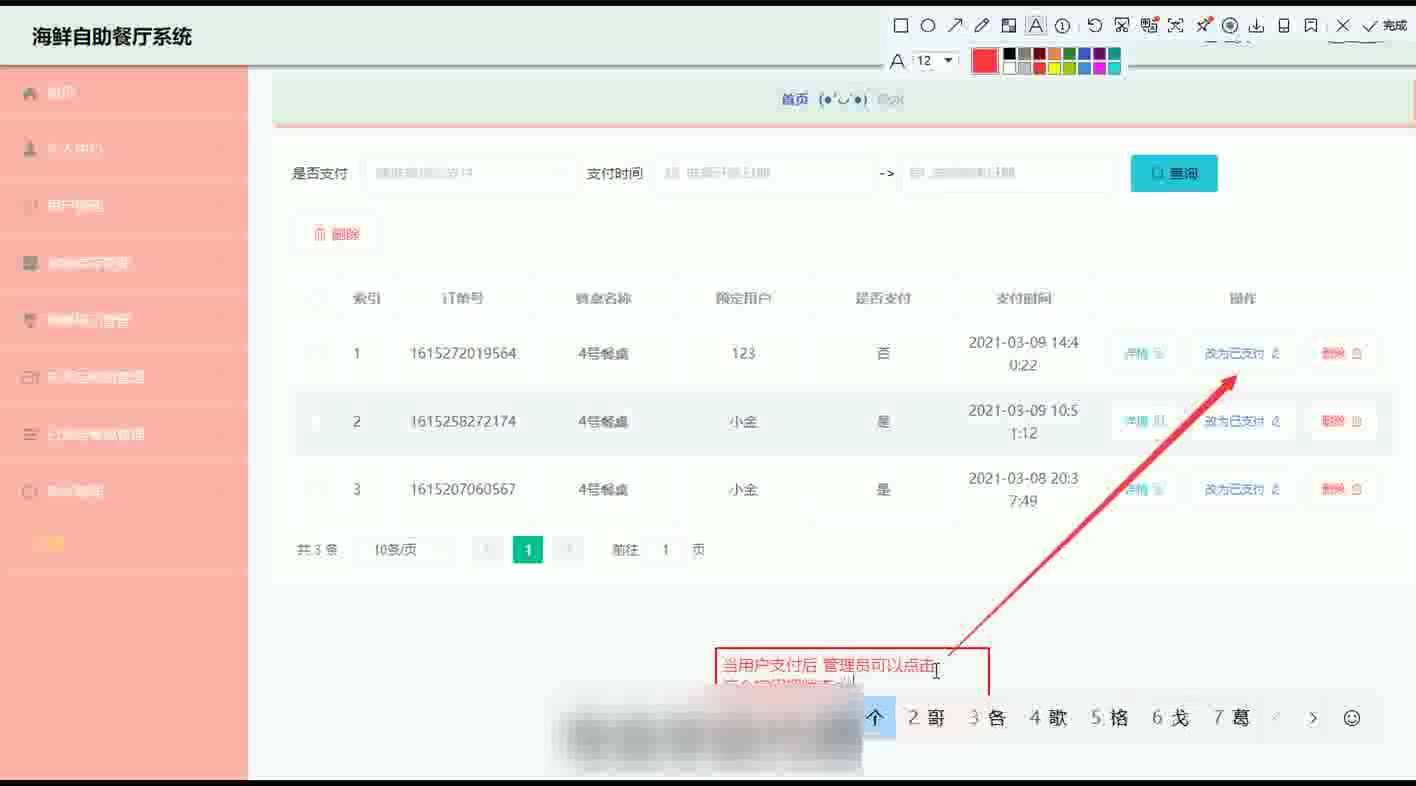Check the box for order 1615272019564

coord(317,353)
